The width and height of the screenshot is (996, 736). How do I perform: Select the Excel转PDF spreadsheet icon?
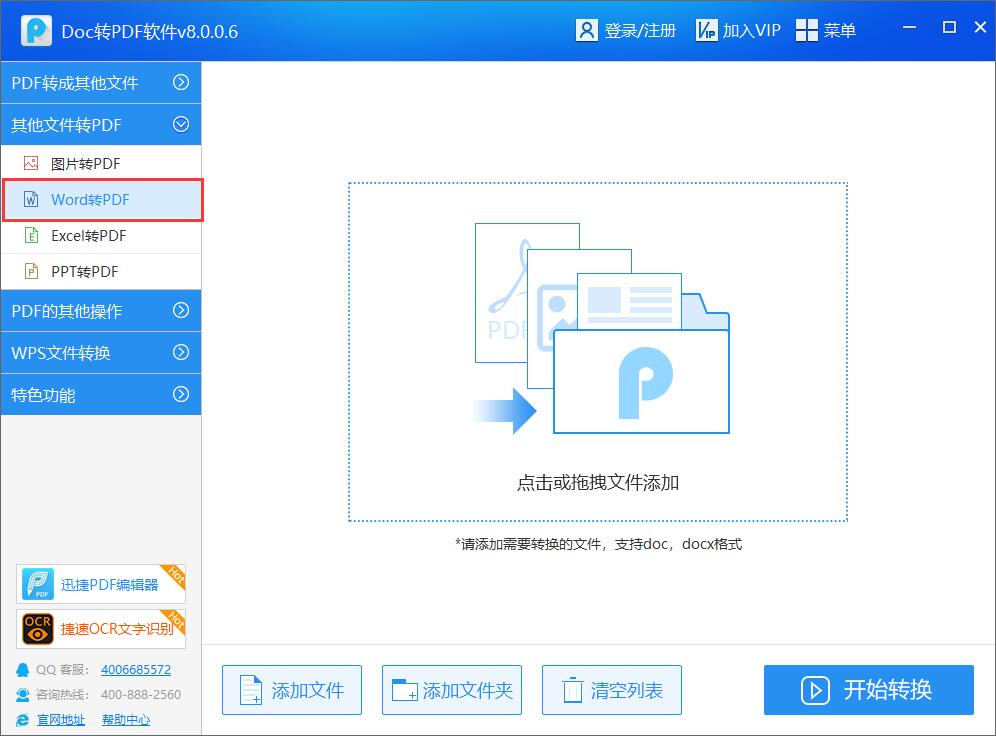pos(33,236)
